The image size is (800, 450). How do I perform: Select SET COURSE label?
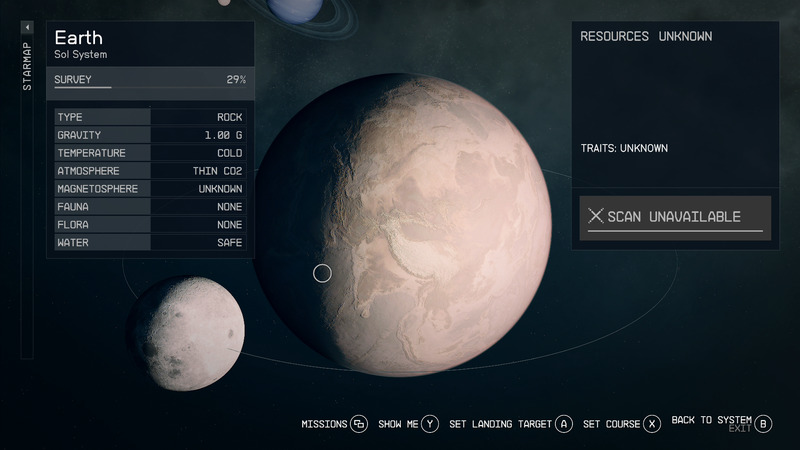tap(611, 424)
